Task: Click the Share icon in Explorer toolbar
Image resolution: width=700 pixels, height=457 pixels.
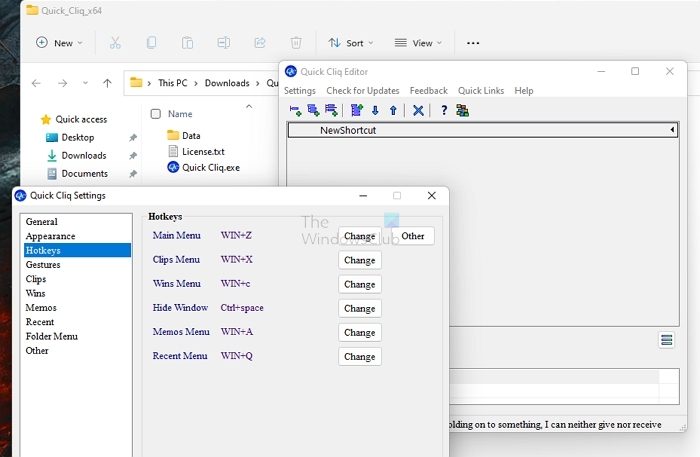Action: 260,43
